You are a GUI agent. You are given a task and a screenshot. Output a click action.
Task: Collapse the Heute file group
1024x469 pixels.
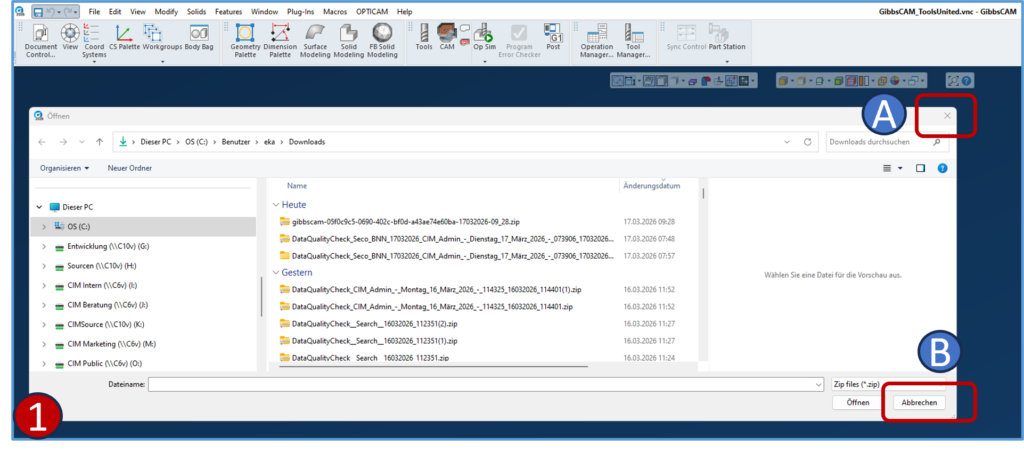[x=278, y=204]
